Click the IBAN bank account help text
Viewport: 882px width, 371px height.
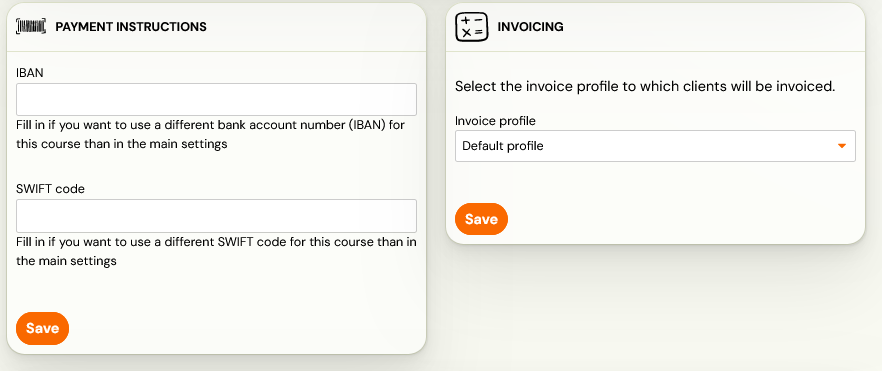click(210, 134)
